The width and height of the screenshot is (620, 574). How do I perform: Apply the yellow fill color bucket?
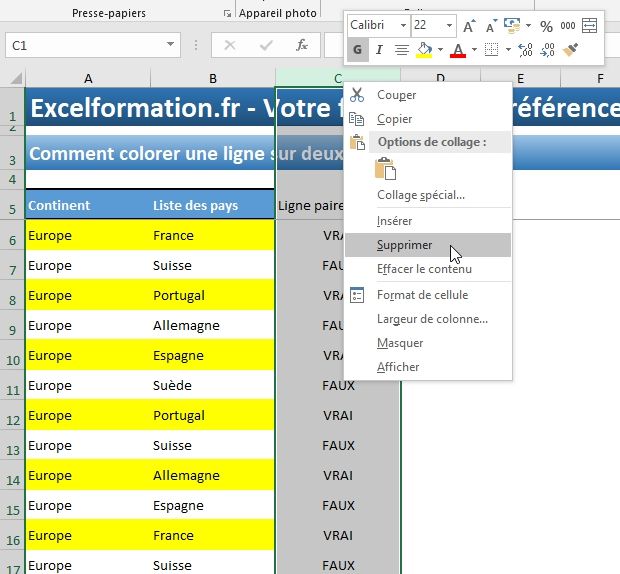point(424,50)
